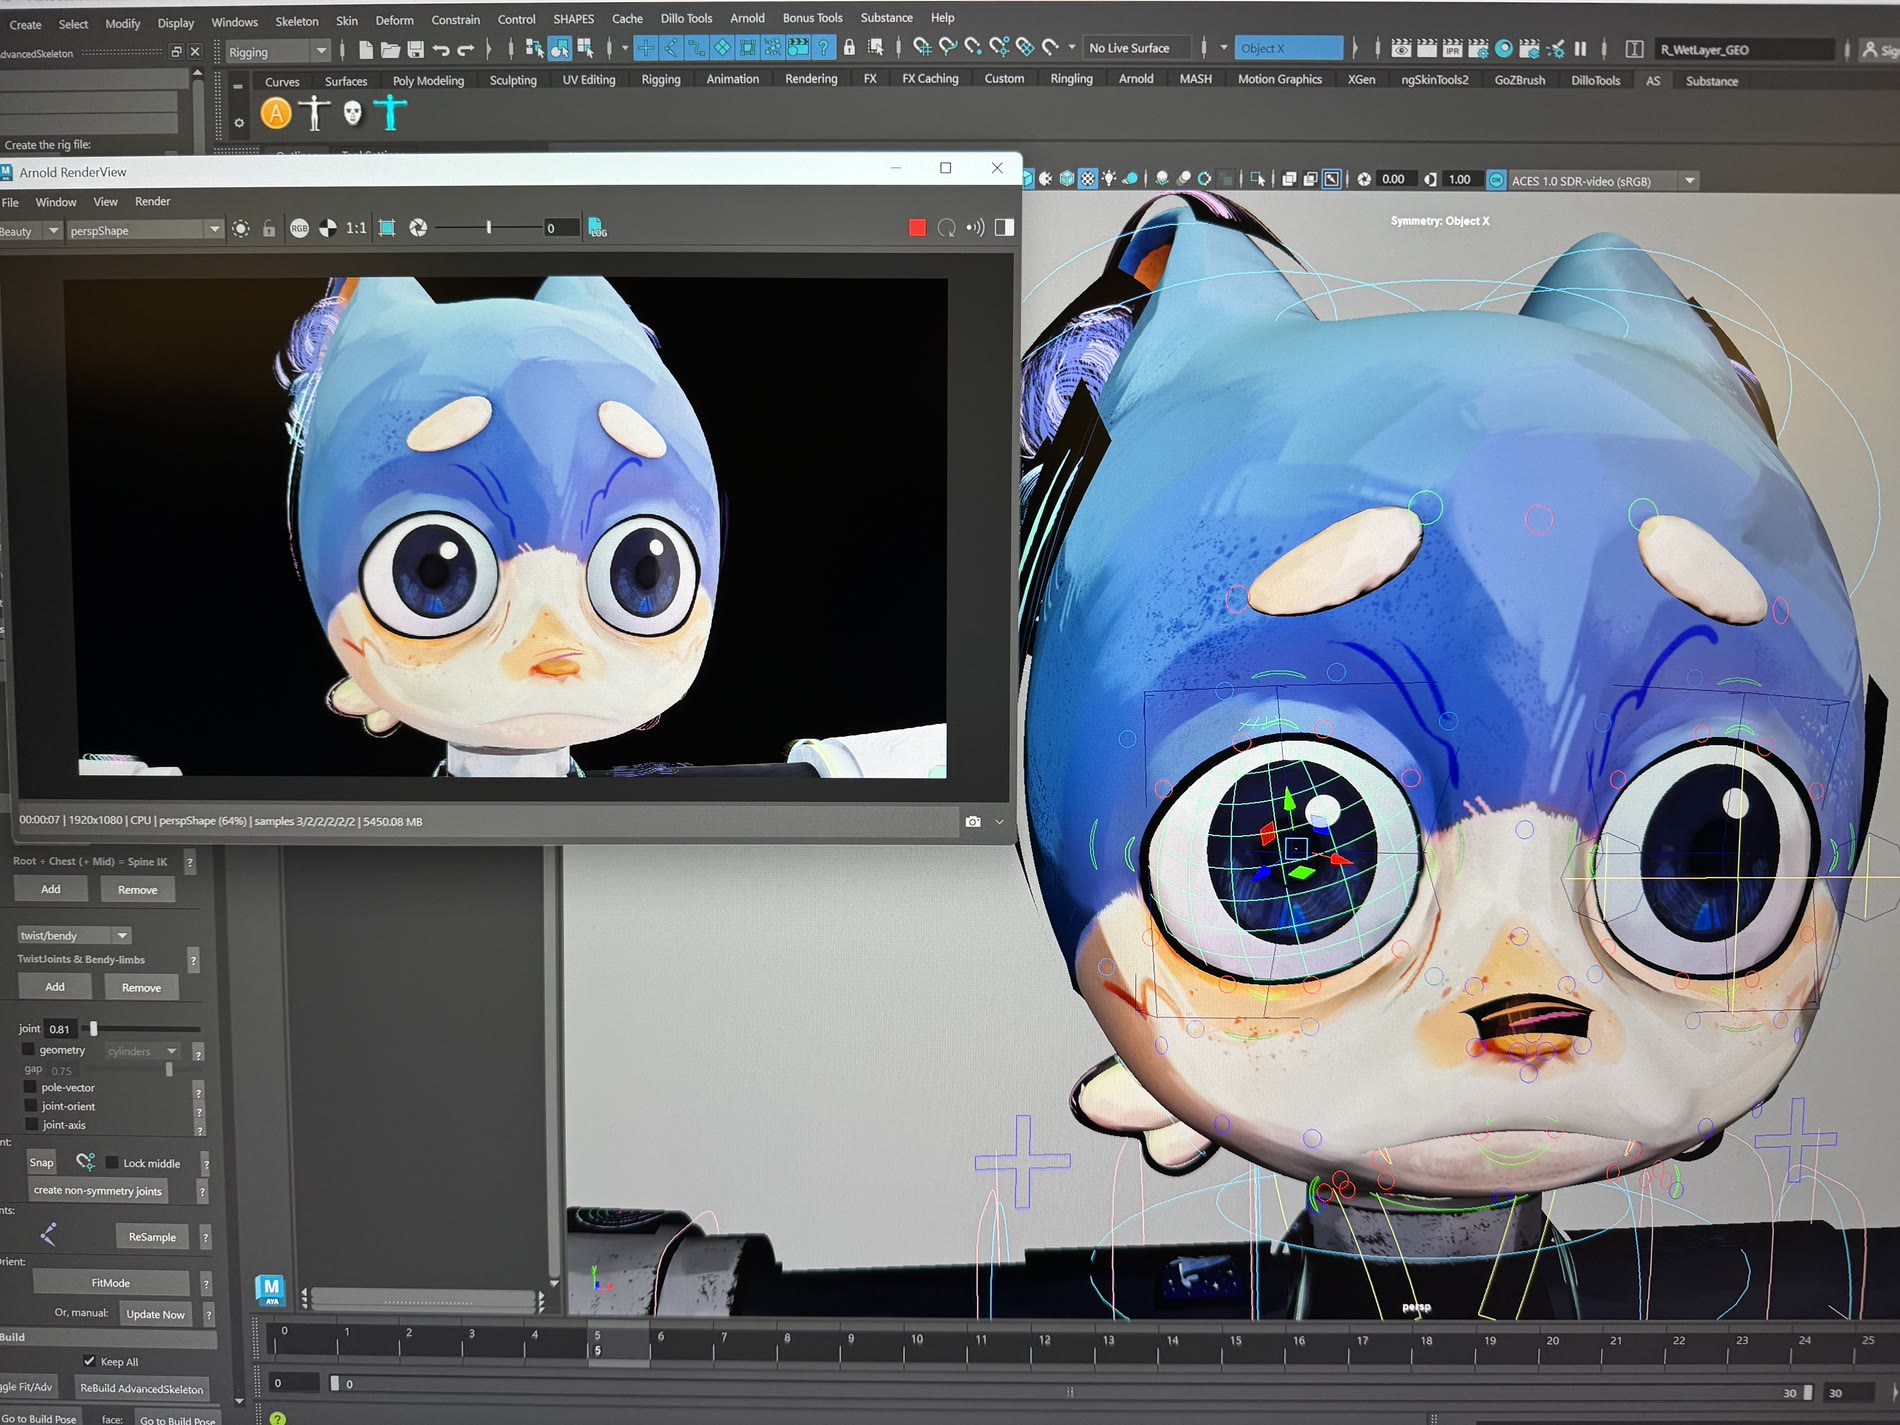Click the Hypershade sphere icon
The width and height of the screenshot is (1900, 1425).
coord(1503,48)
